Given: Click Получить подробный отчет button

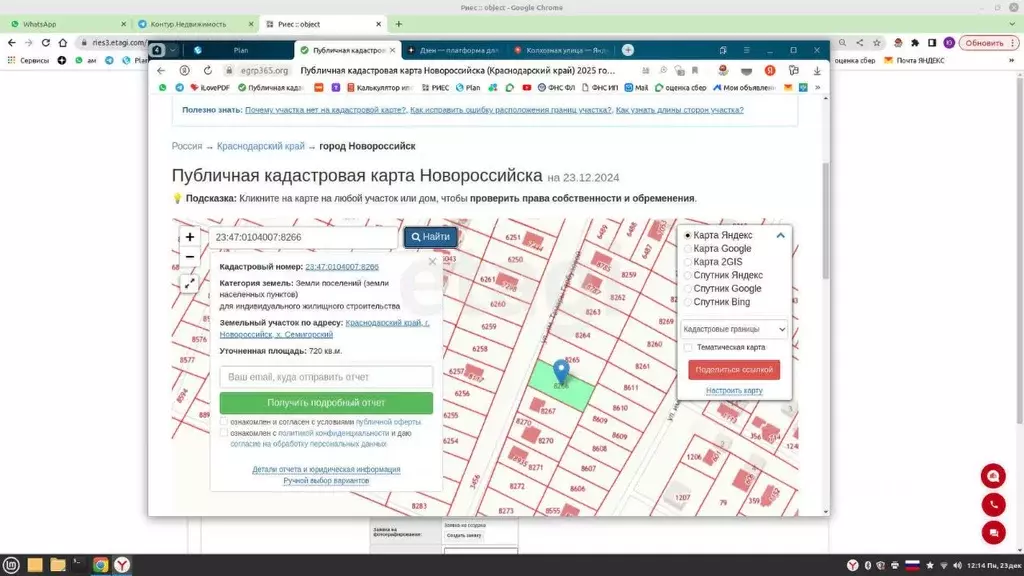Looking at the screenshot, I should [x=326, y=403].
